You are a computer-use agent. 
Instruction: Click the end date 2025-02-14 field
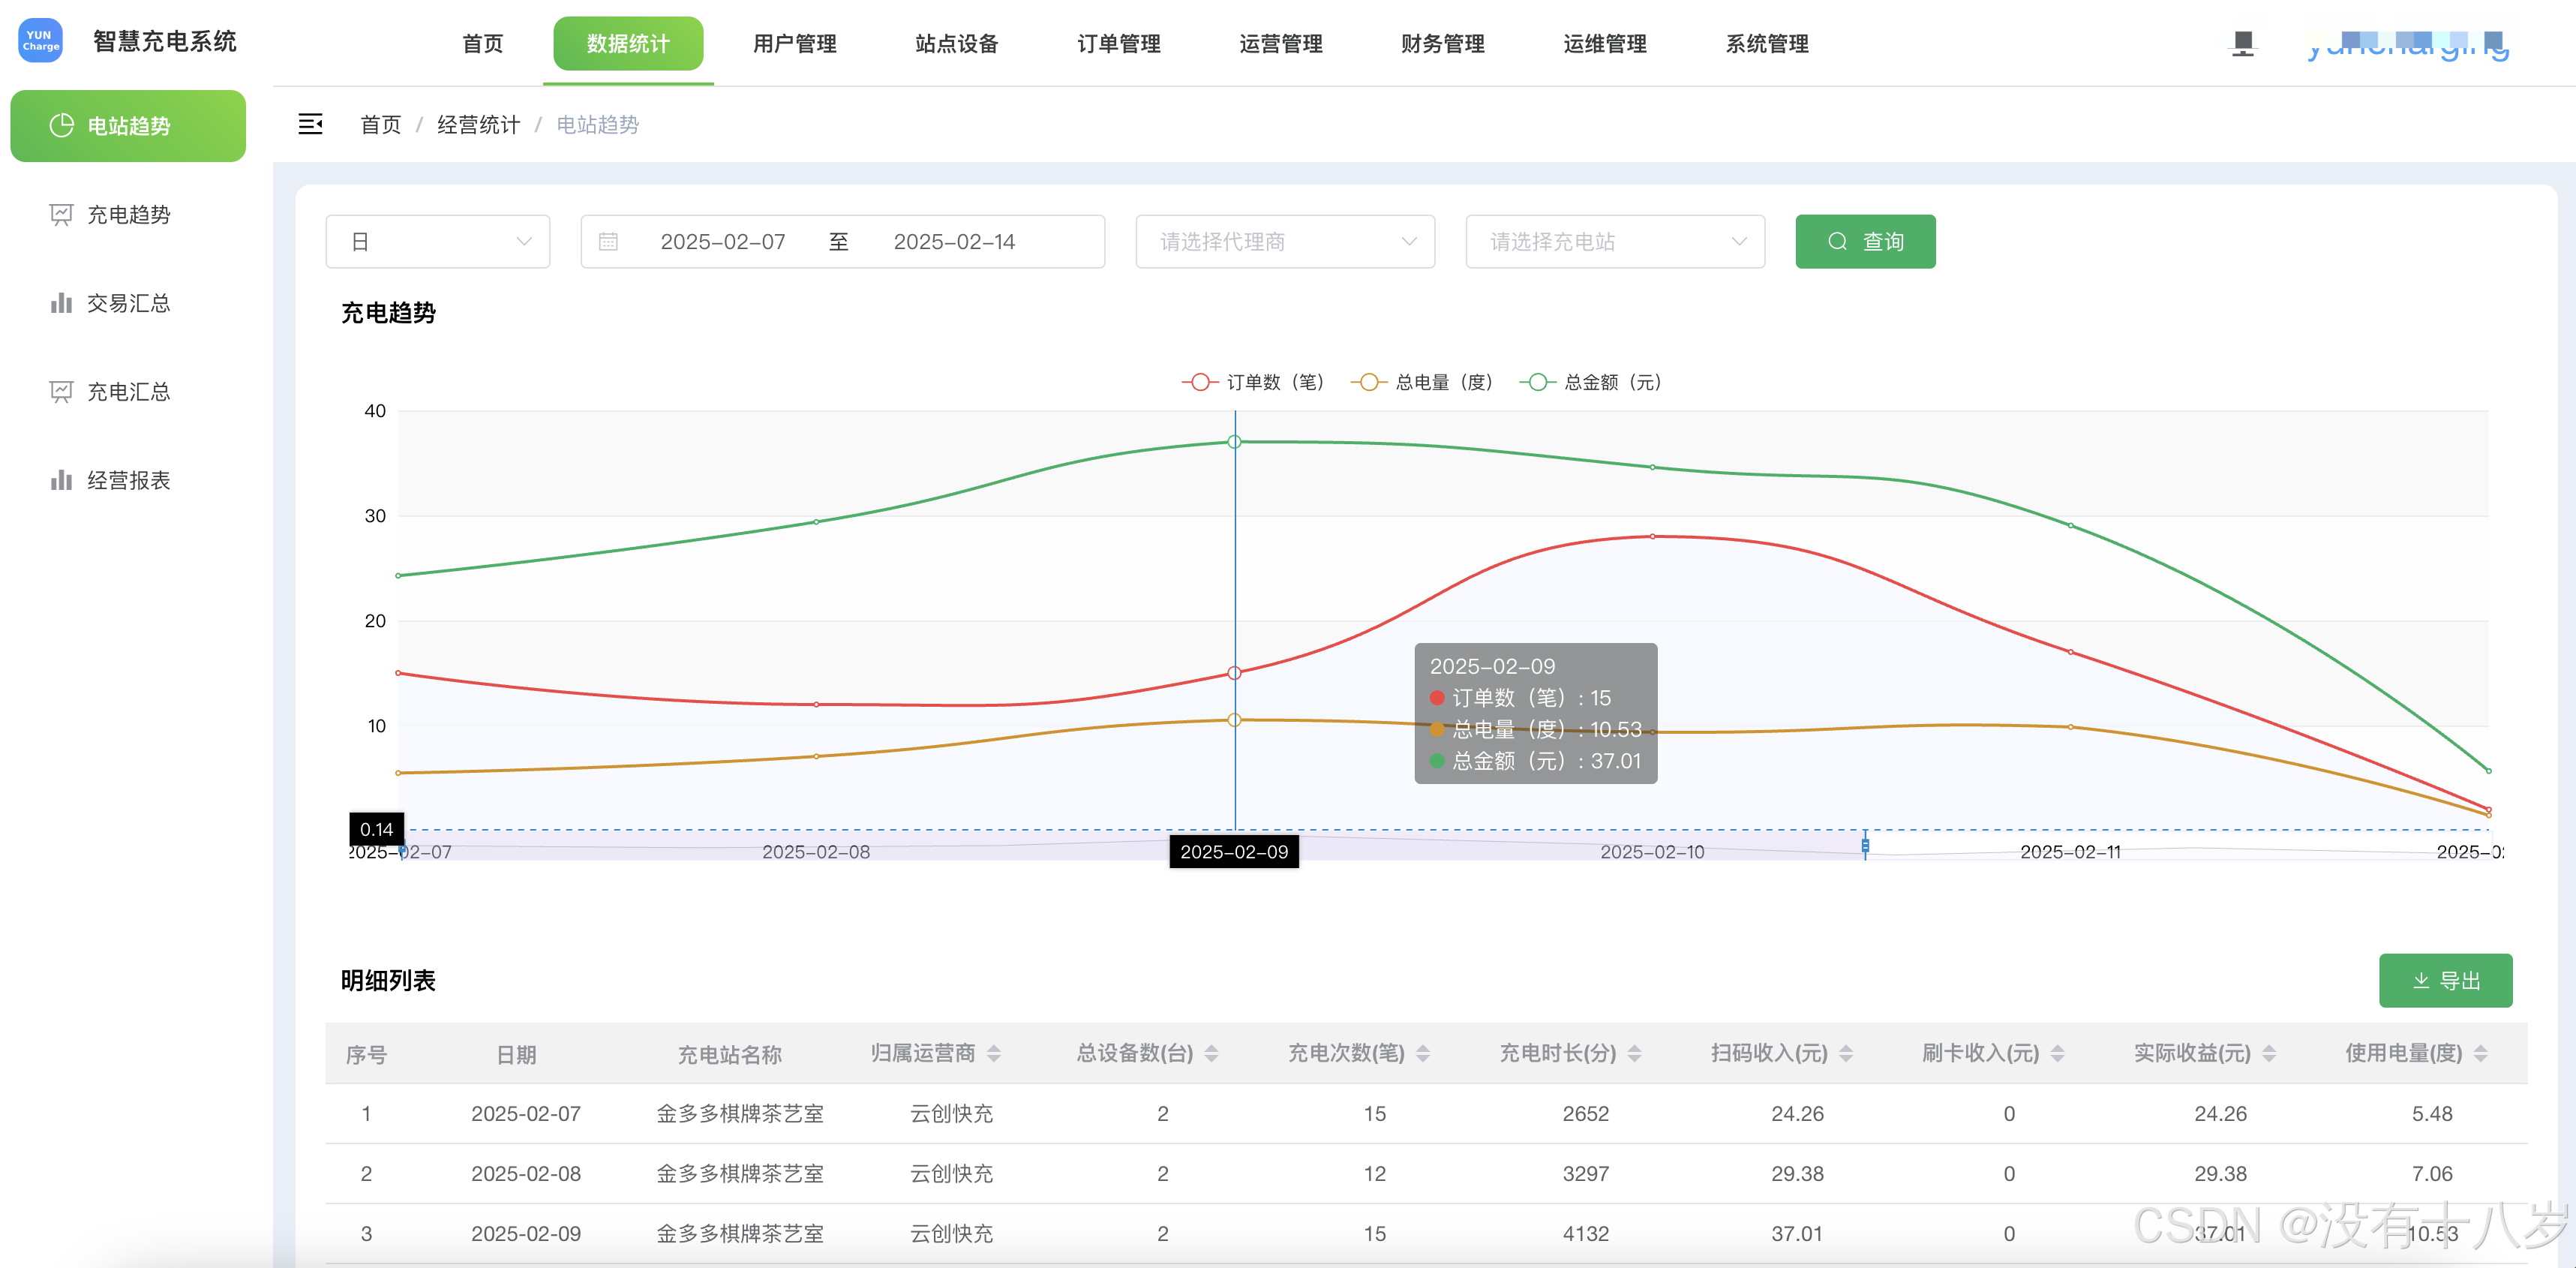coord(954,242)
